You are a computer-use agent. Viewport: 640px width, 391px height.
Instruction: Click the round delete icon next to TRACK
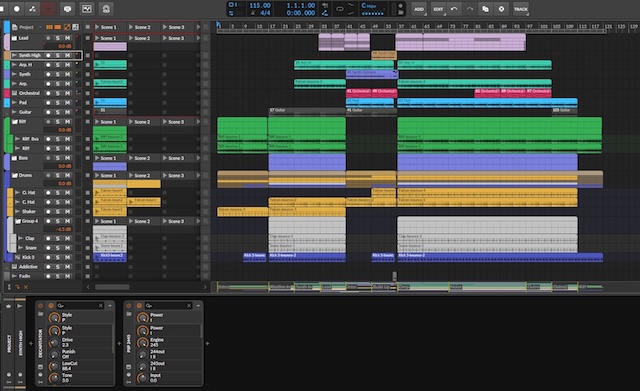501,9
